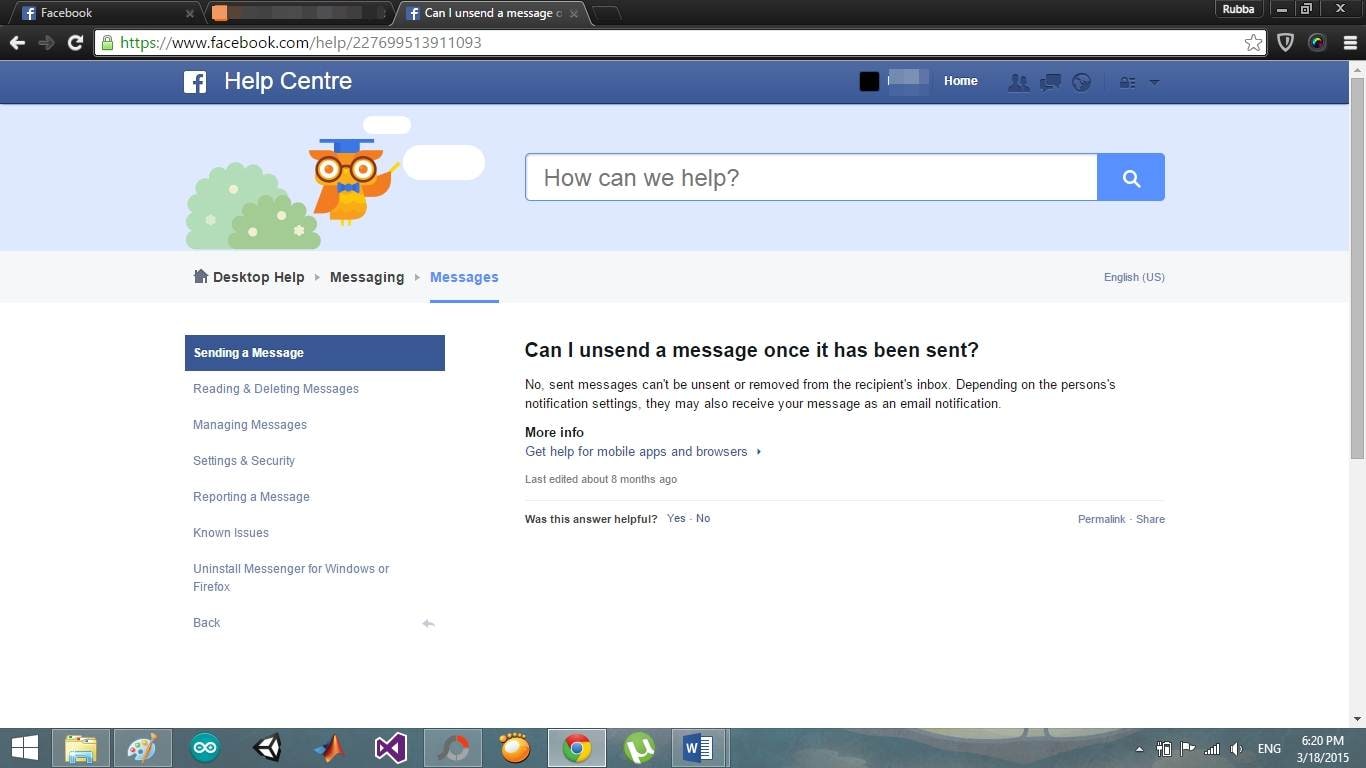Go to Desktop Help breadcrumb
Viewport: 1366px width, 768px height.
[x=258, y=277]
